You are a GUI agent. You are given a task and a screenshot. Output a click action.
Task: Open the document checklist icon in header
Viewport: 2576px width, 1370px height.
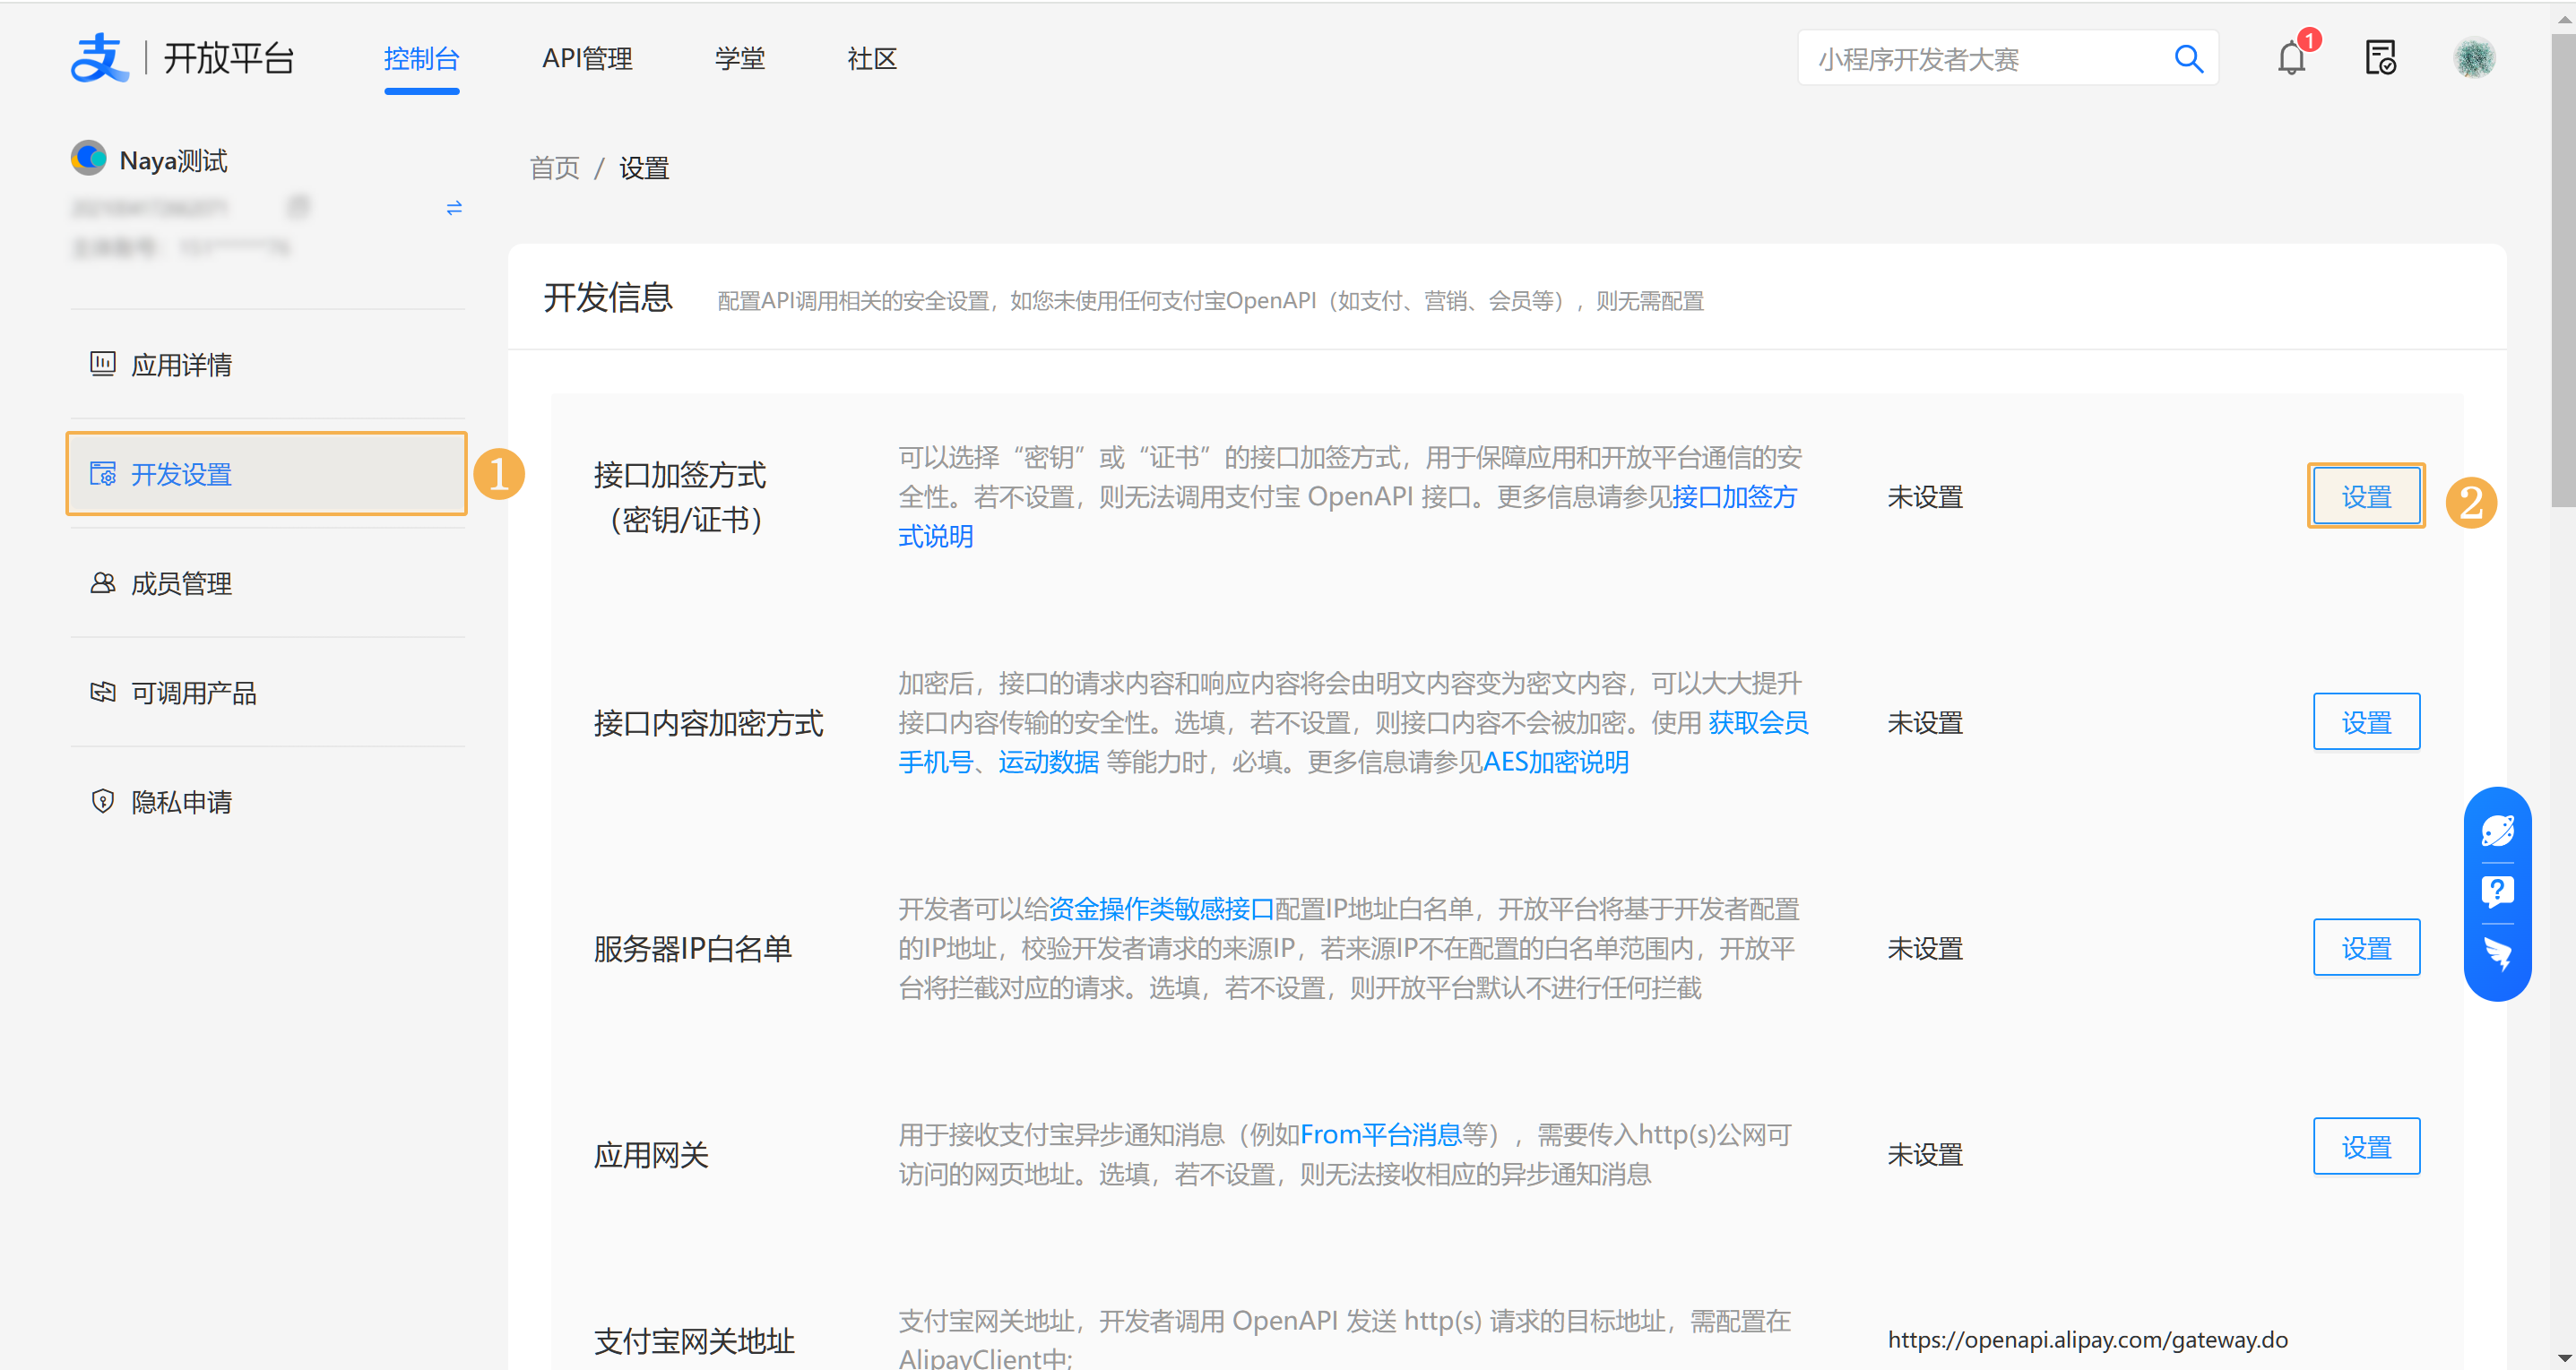click(2380, 59)
